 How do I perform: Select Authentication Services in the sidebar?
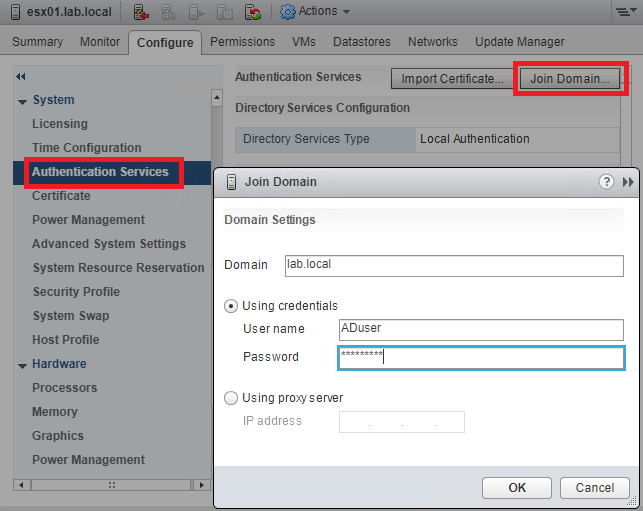tap(100, 172)
